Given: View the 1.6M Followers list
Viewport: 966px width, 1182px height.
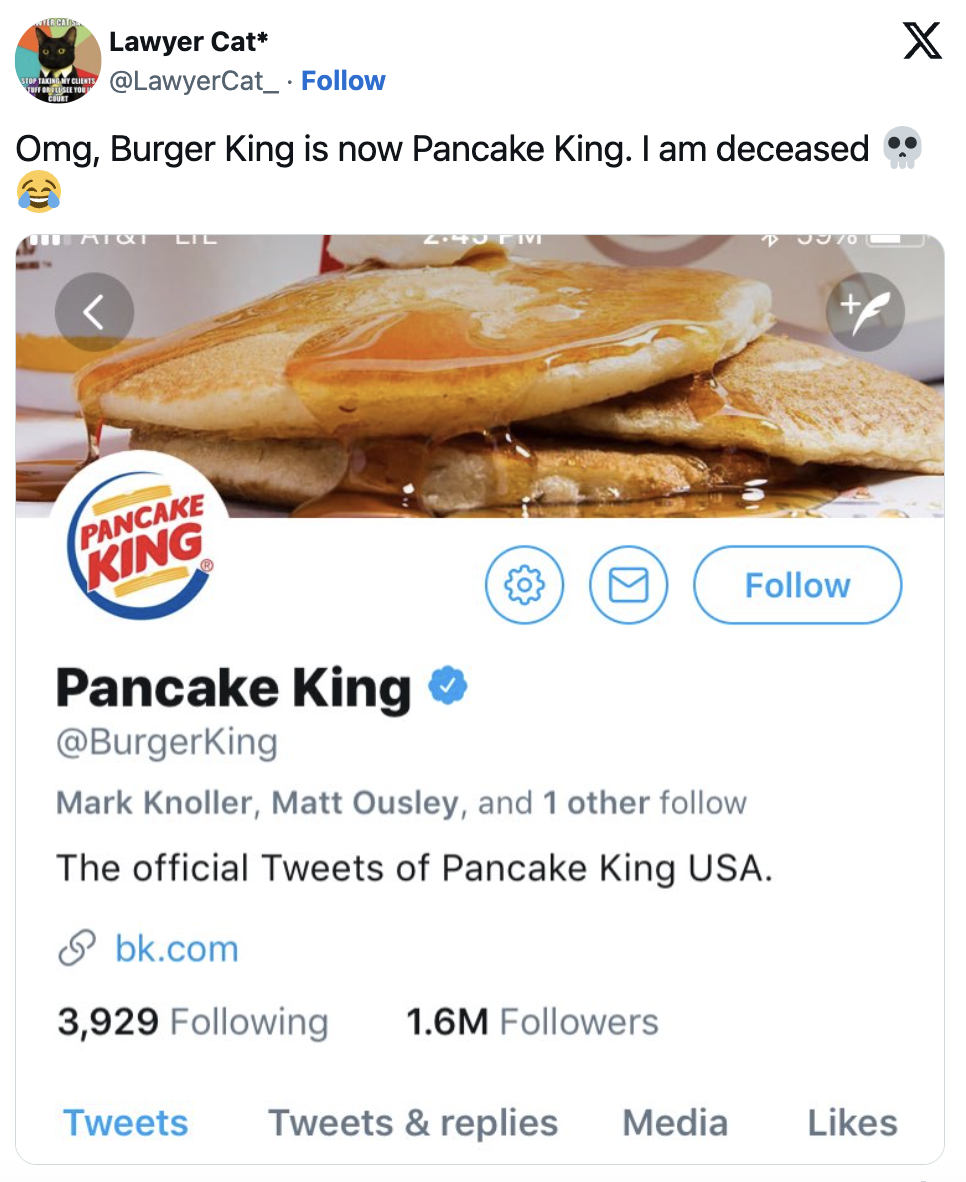Looking at the screenshot, I should pos(532,1022).
